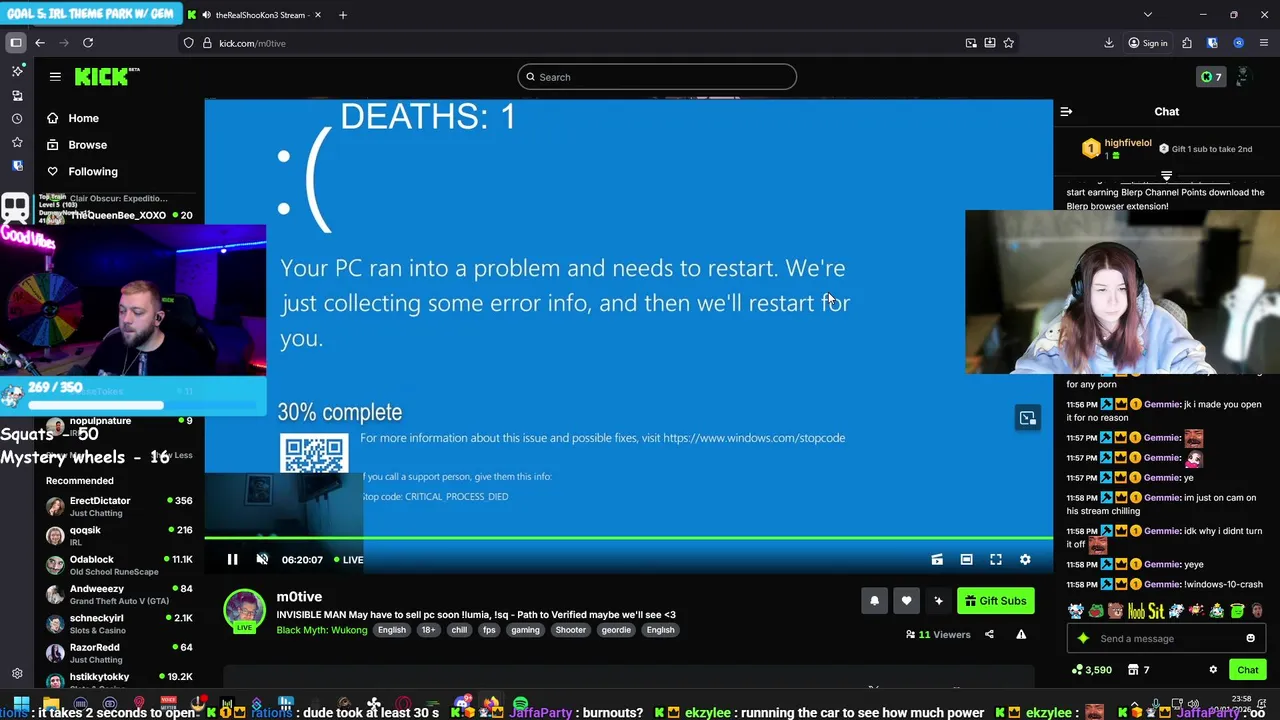The height and width of the screenshot is (720, 1280).
Task: Open the emote picker in the message box
Action: pos(1250,639)
